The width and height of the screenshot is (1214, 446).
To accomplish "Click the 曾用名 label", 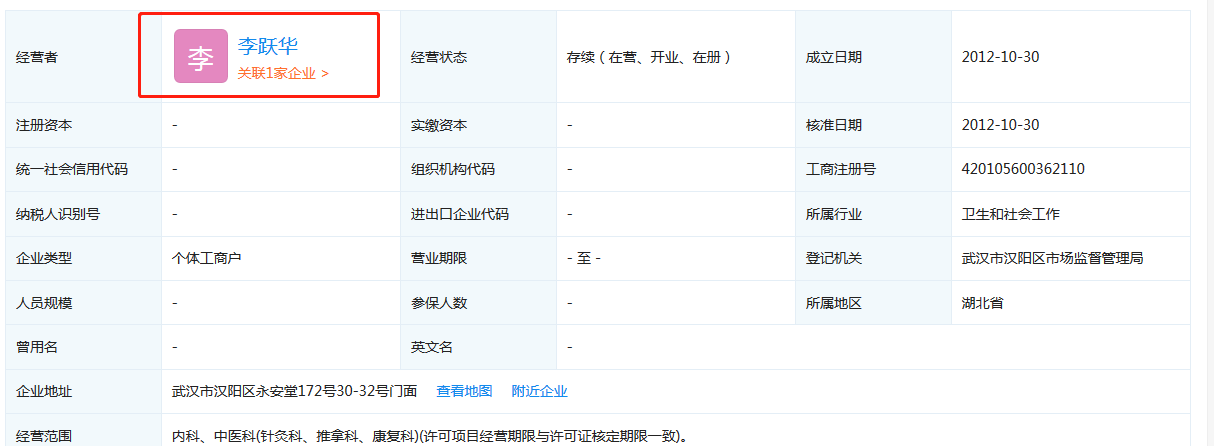I will click(x=37, y=347).
